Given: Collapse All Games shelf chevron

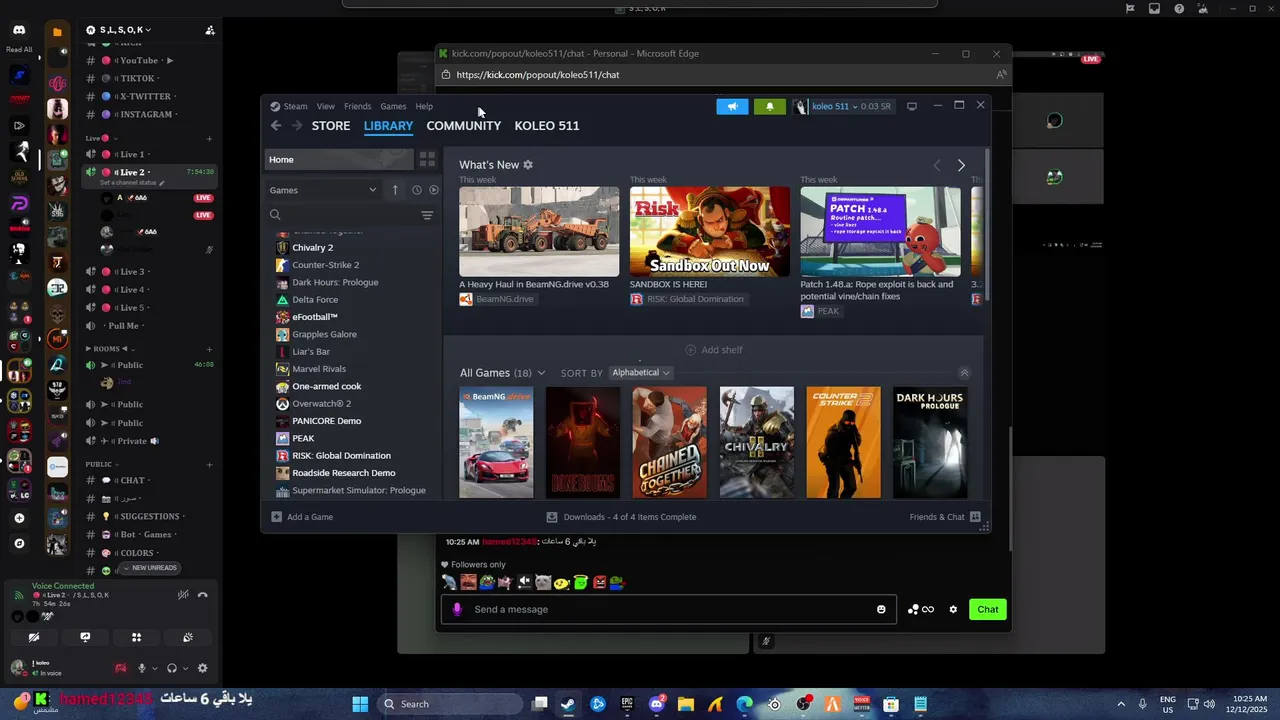Looking at the screenshot, I should [964, 373].
